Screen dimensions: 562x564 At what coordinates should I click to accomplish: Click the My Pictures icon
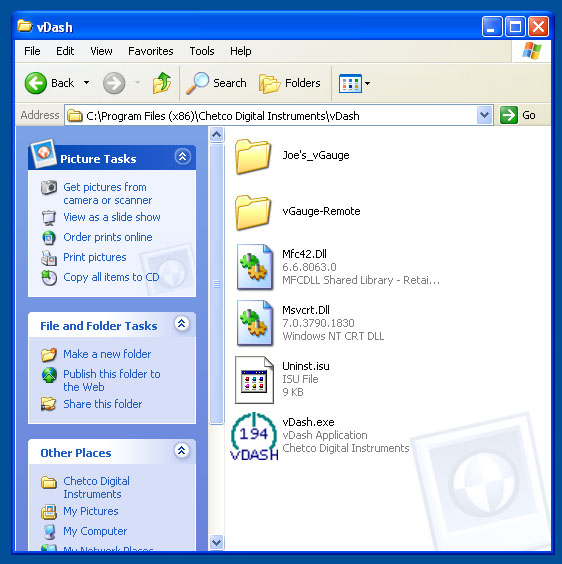(49, 512)
